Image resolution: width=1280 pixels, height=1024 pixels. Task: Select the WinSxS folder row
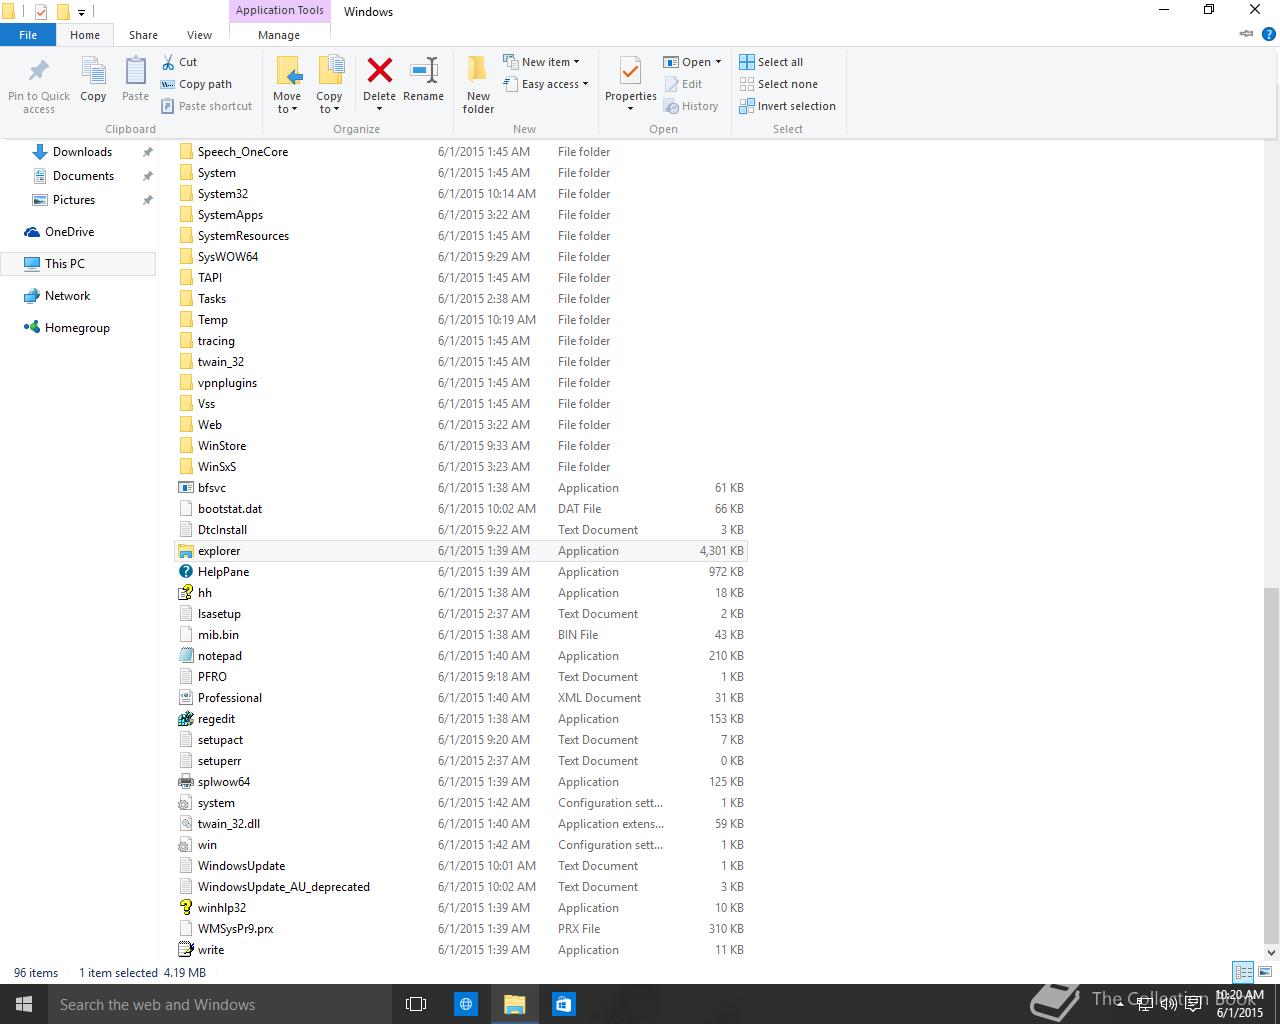click(460, 467)
